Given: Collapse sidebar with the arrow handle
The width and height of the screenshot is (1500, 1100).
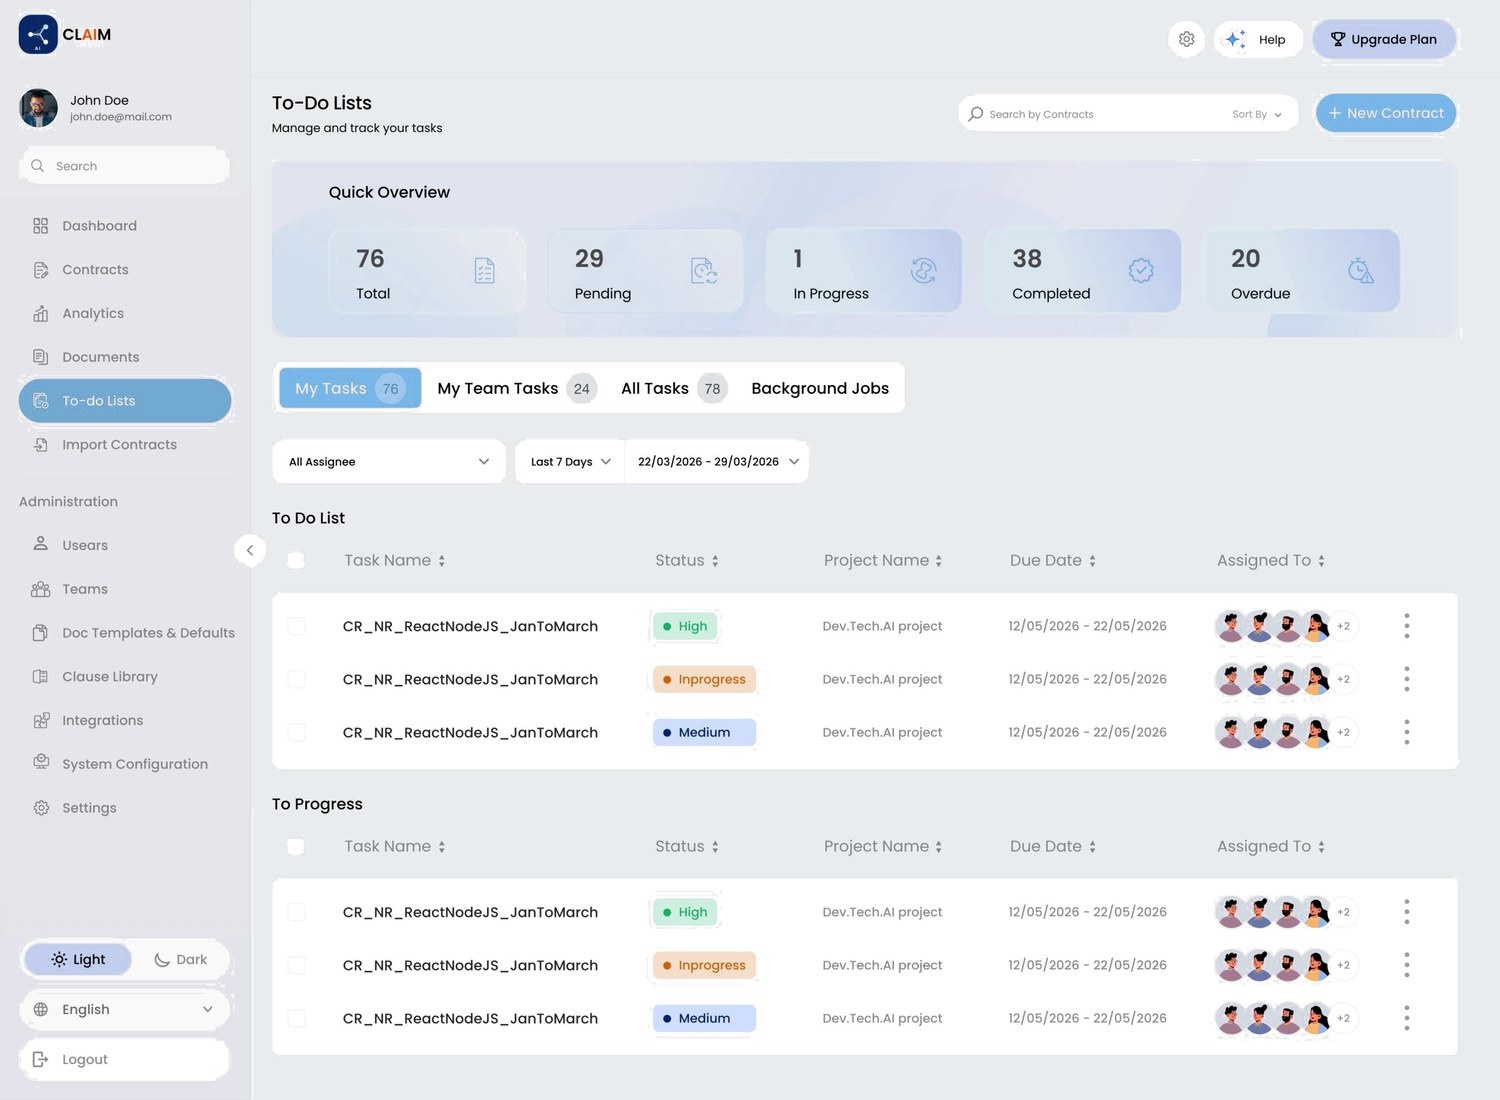Looking at the screenshot, I should click(249, 550).
